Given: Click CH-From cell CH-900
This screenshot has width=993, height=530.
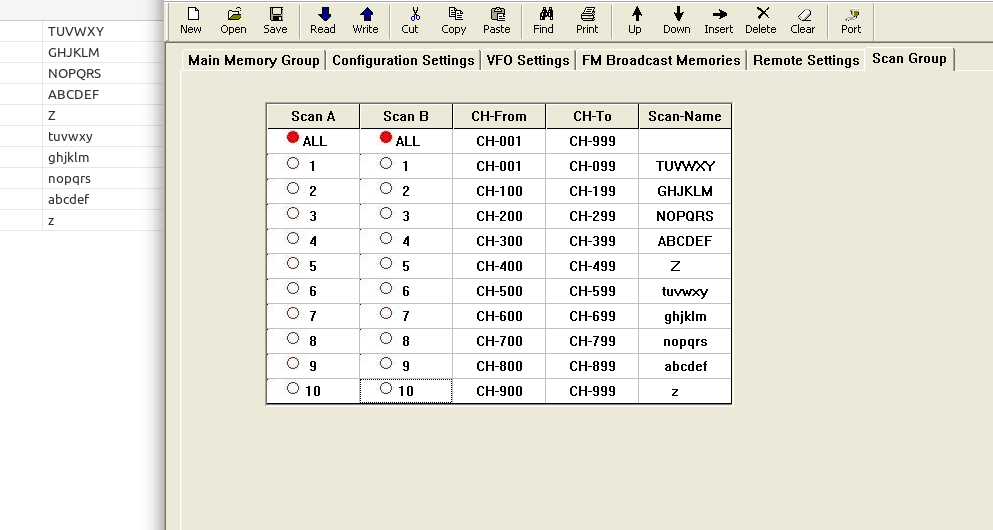Looking at the screenshot, I should click(499, 391).
